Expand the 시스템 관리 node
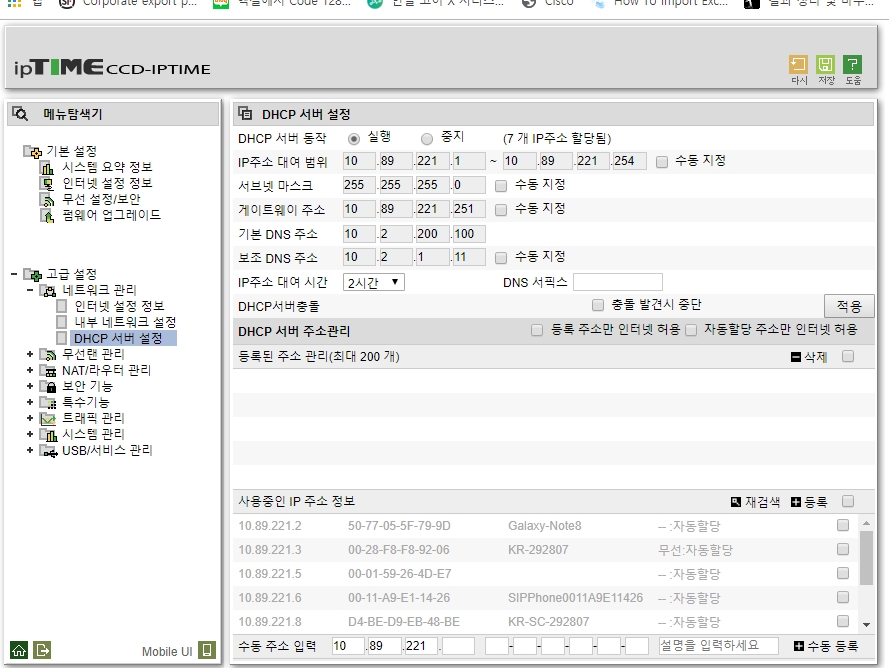Image resolution: width=889 pixels, height=668 pixels. (x=30, y=434)
